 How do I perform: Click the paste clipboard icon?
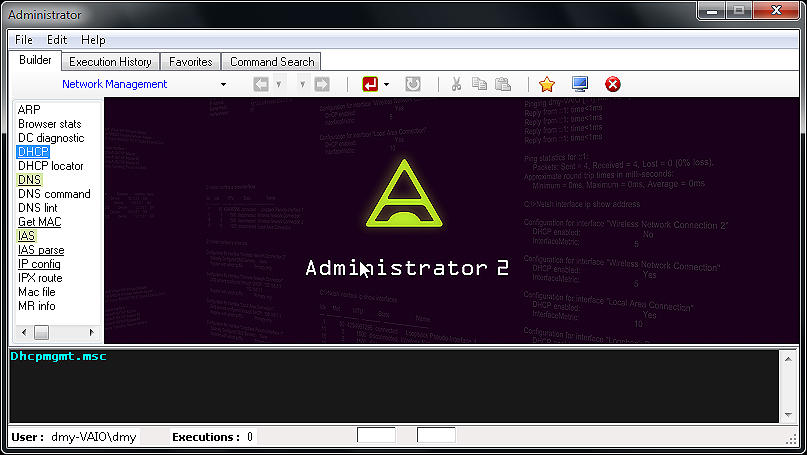pos(503,84)
